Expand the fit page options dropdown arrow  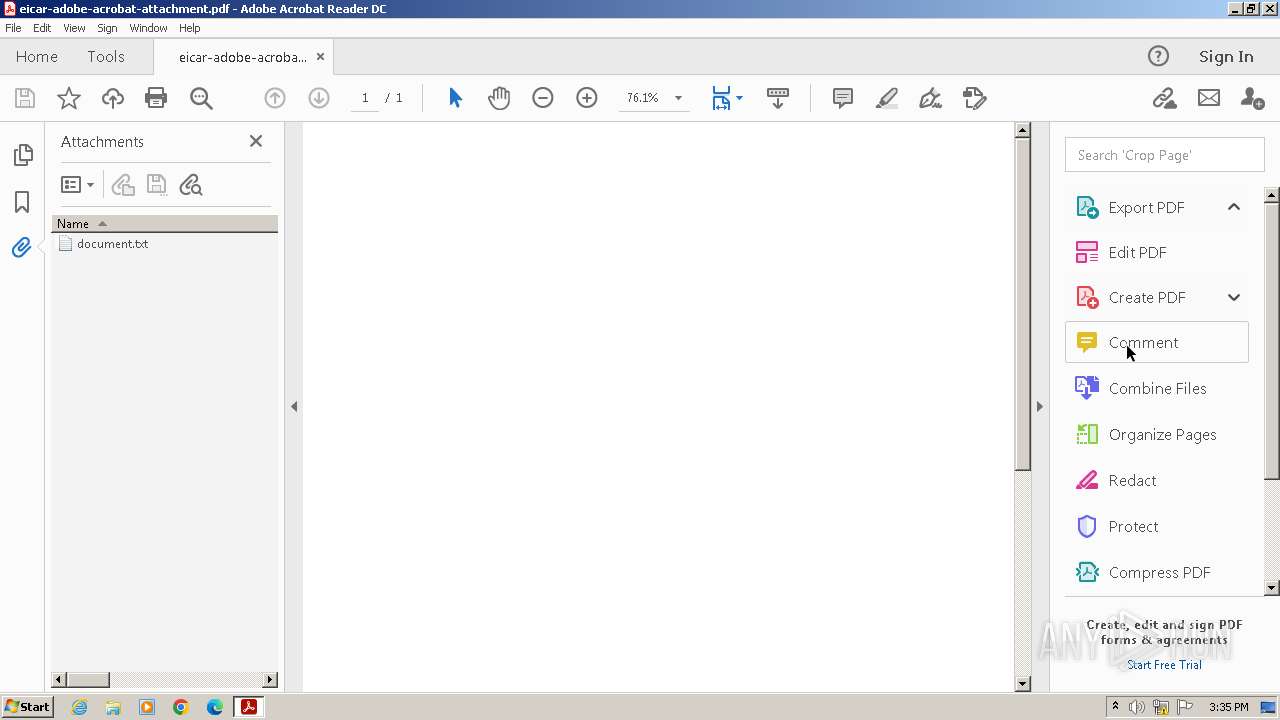(x=739, y=98)
